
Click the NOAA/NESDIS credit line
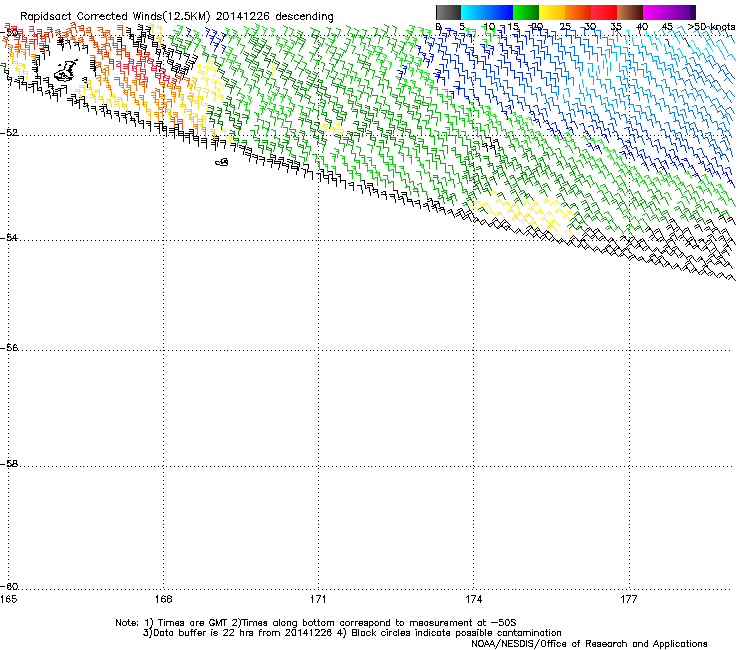coord(589,644)
